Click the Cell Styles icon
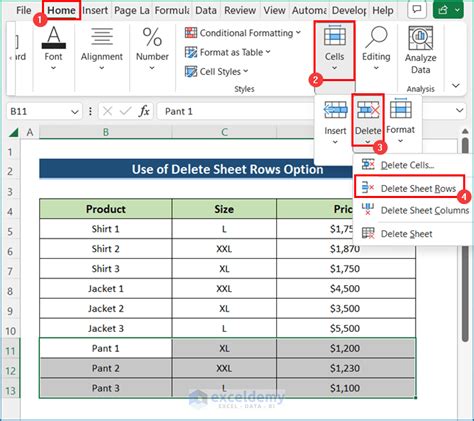This screenshot has width=474, height=421. 191,71
